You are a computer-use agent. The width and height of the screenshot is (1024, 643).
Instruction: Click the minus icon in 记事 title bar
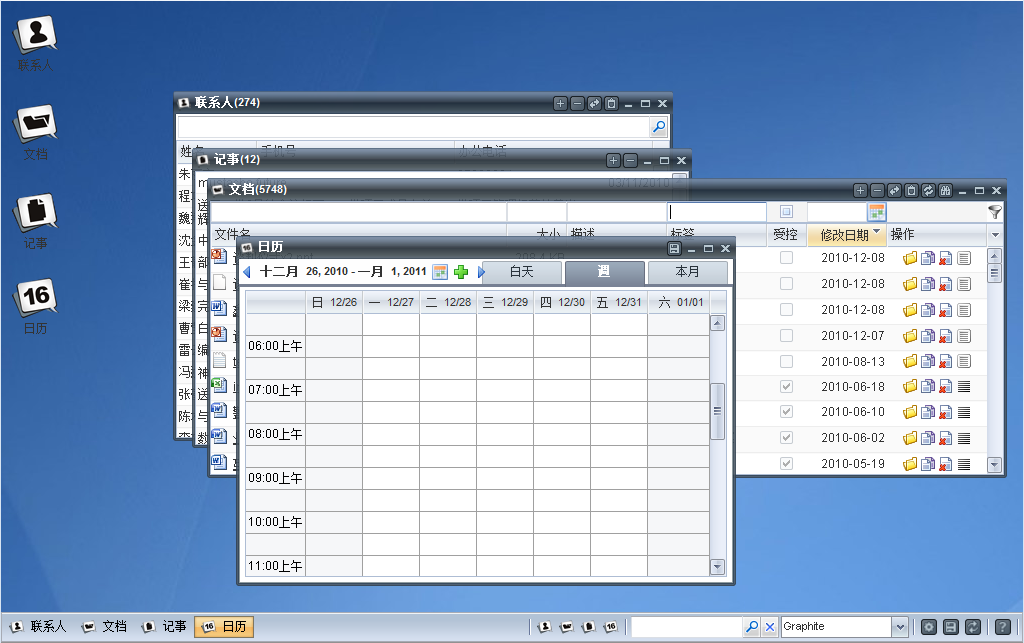coord(630,160)
